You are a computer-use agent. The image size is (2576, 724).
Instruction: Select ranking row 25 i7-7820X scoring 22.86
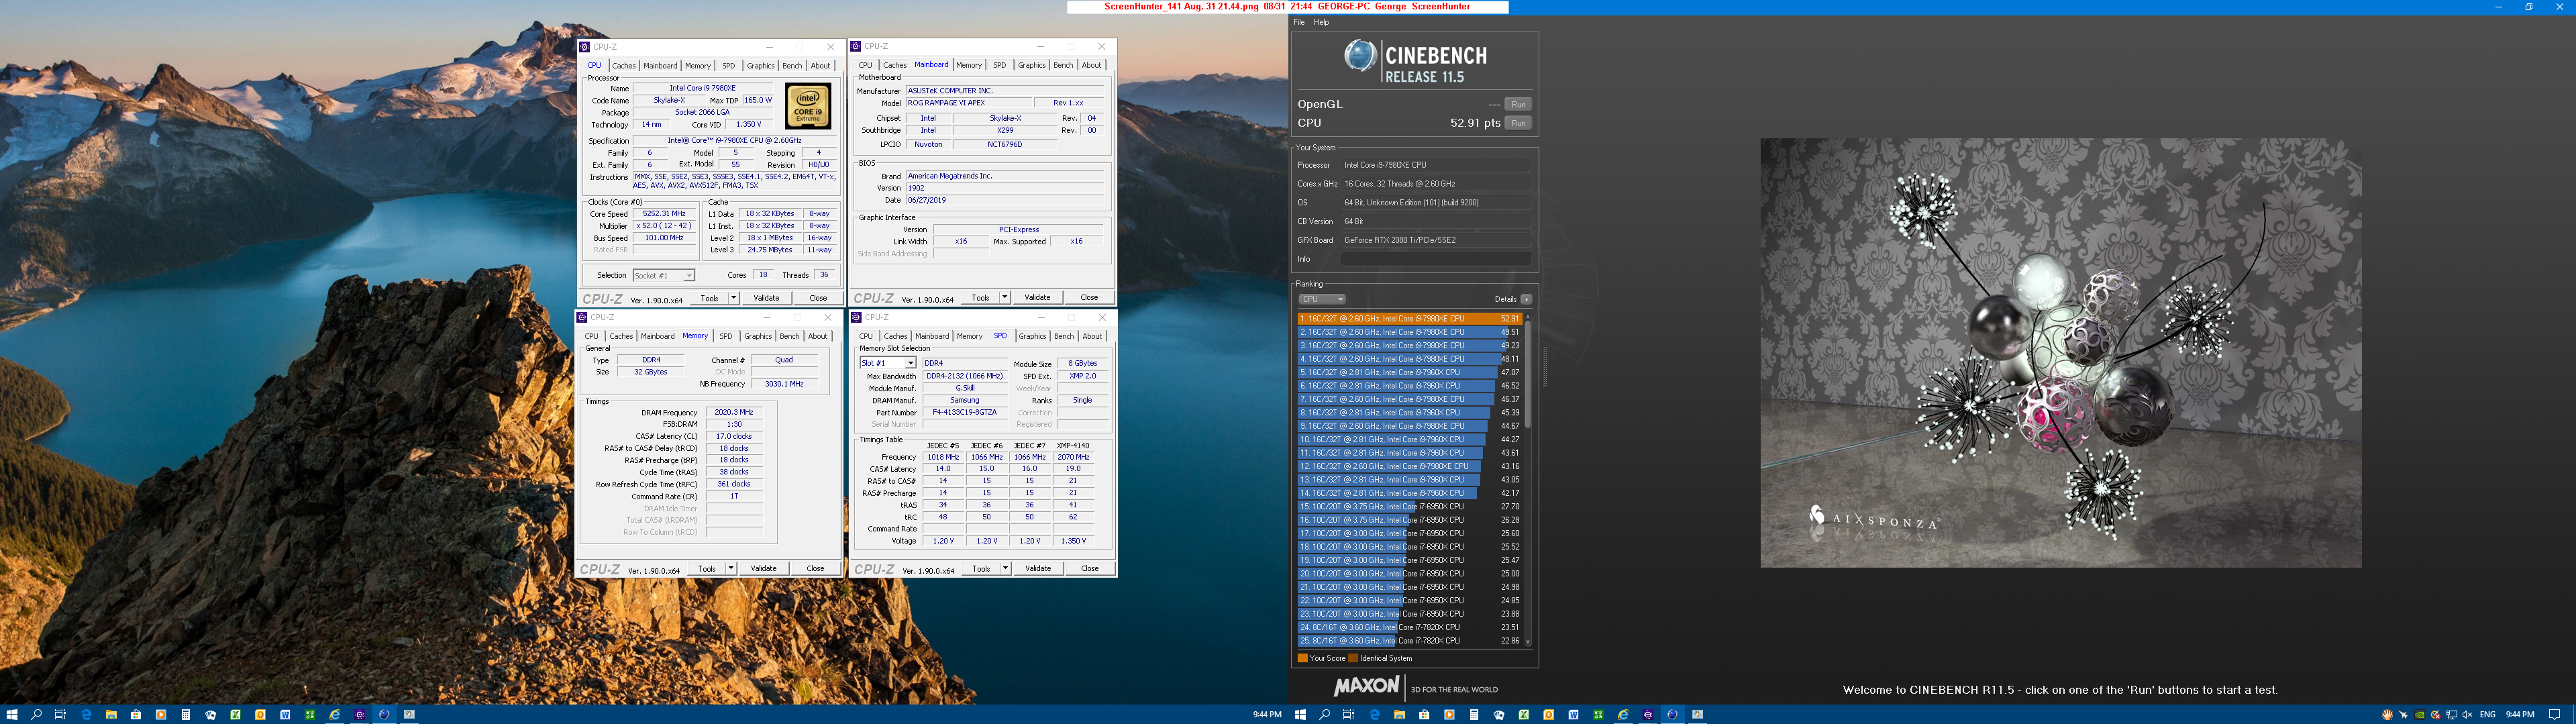point(1409,641)
